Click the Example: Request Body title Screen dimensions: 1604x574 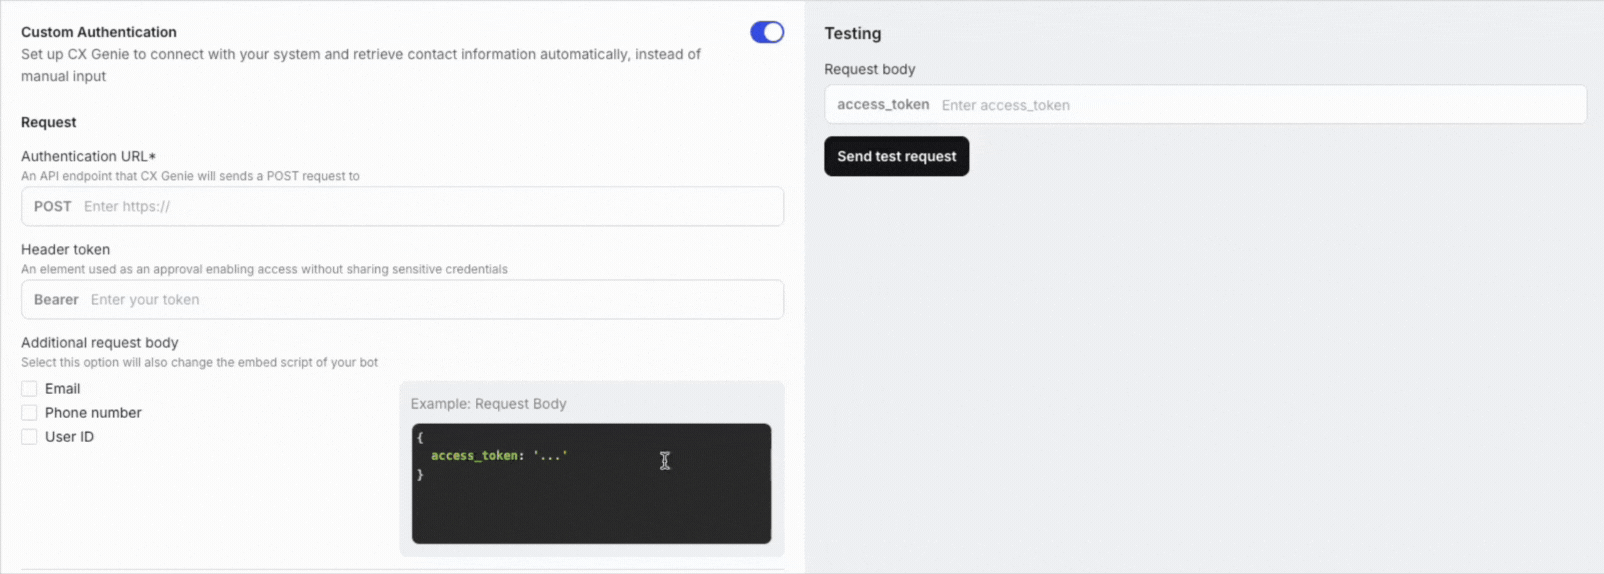click(488, 404)
